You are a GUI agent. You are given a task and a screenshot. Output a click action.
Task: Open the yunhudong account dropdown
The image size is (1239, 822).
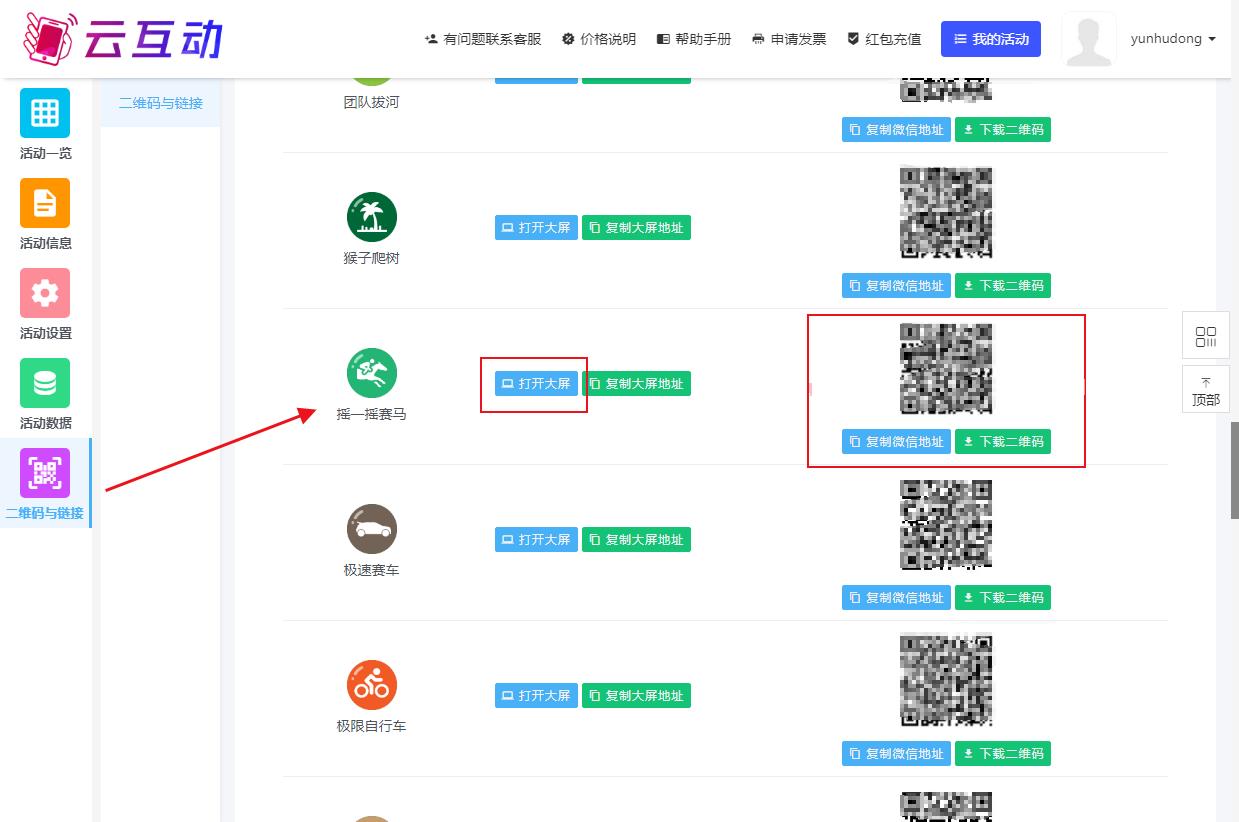click(1173, 39)
